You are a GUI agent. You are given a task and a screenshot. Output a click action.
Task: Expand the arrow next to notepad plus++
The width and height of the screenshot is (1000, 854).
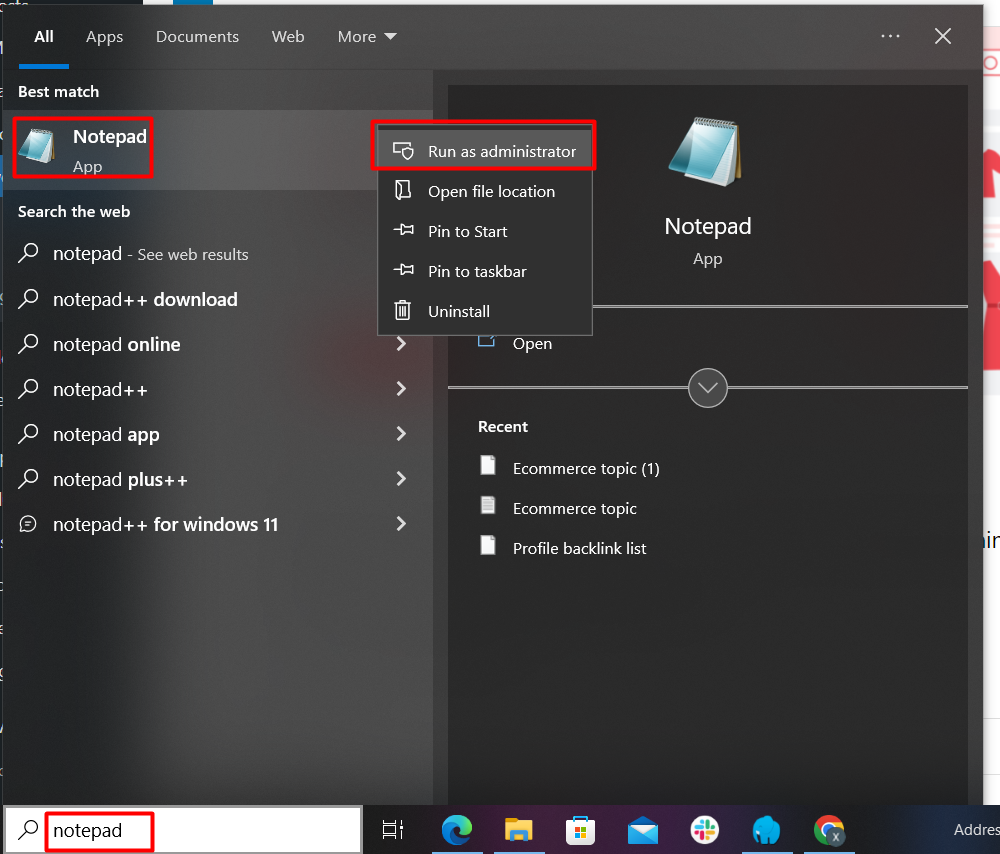click(401, 479)
